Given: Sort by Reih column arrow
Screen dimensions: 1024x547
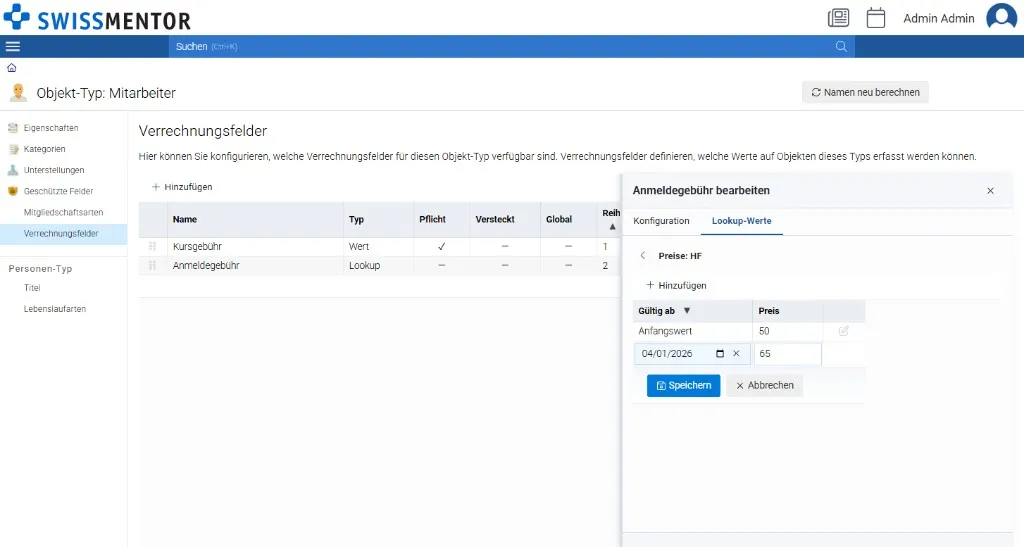Looking at the screenshot, I should [612, 227].
